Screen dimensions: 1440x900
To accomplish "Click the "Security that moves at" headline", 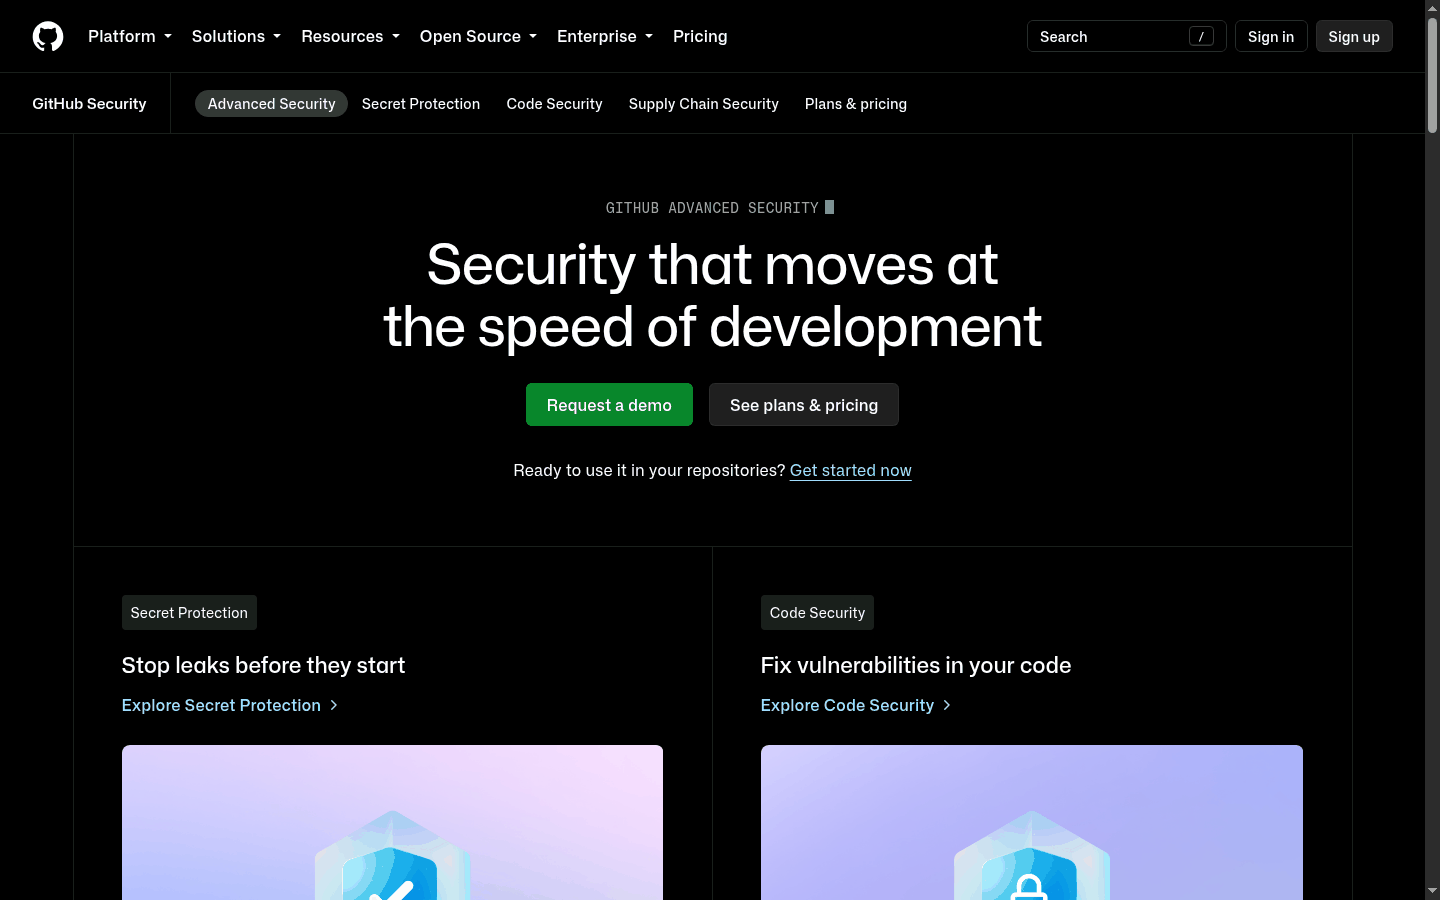I will coord(712,264).
